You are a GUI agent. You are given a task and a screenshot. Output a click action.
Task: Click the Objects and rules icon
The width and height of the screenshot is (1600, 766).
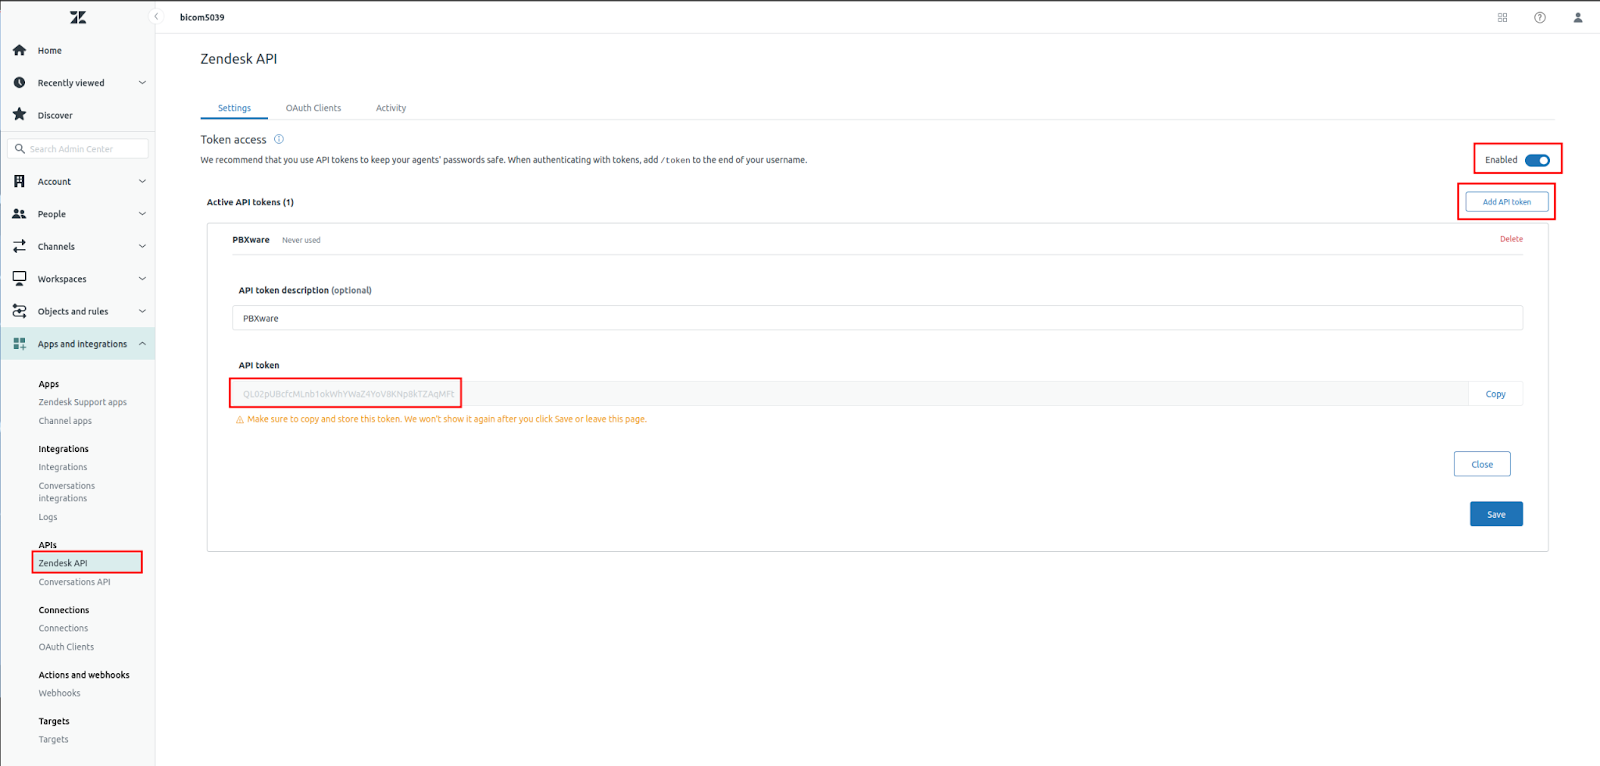click(19, 311)
